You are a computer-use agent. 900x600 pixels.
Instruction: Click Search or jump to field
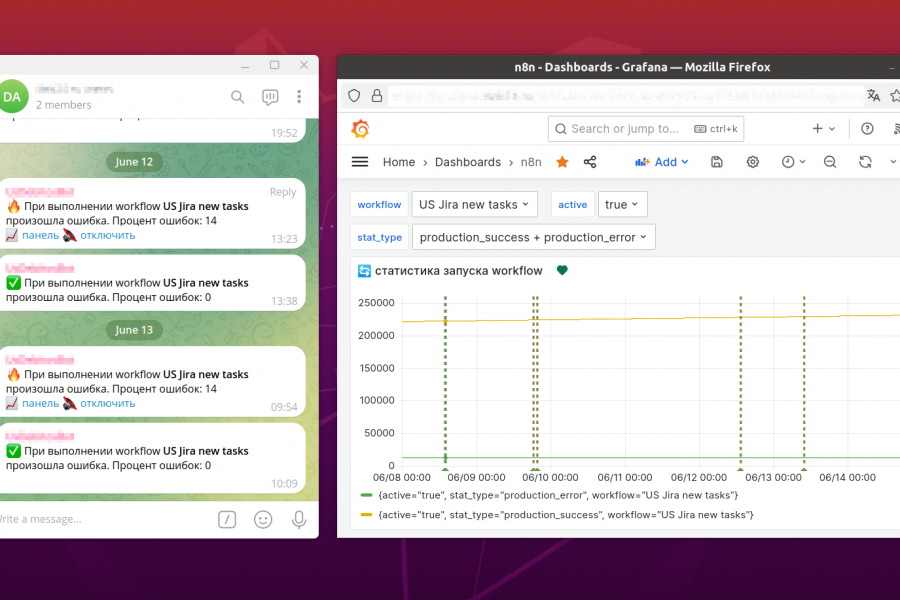pos(646,129)
